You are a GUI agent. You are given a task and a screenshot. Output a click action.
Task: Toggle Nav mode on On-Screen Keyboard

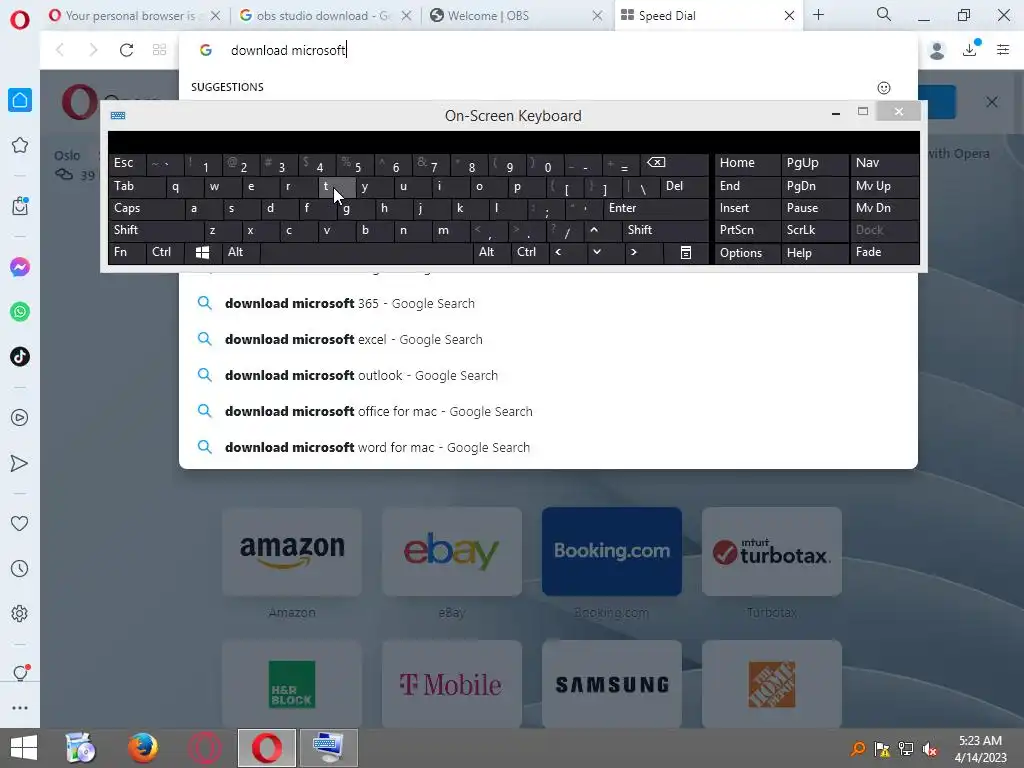pos(884,163)
